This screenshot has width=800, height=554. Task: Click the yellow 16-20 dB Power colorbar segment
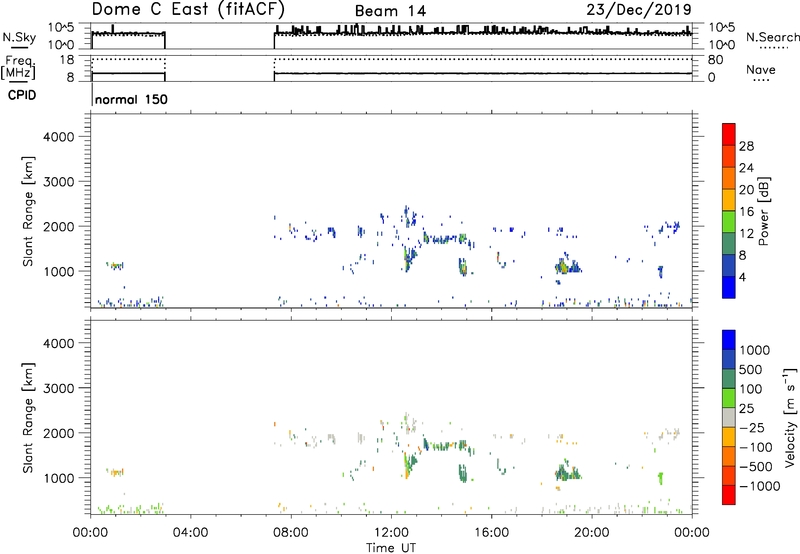point(729,199)
